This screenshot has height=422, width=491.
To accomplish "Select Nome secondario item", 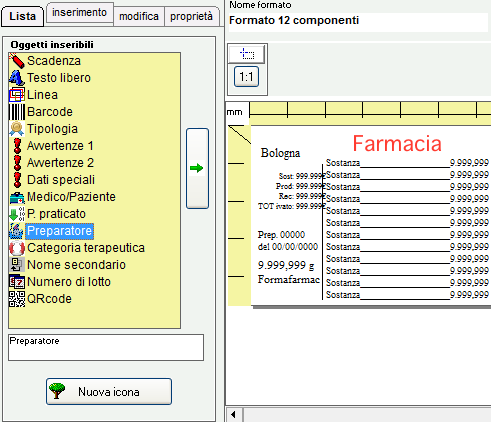I will 76,265.
